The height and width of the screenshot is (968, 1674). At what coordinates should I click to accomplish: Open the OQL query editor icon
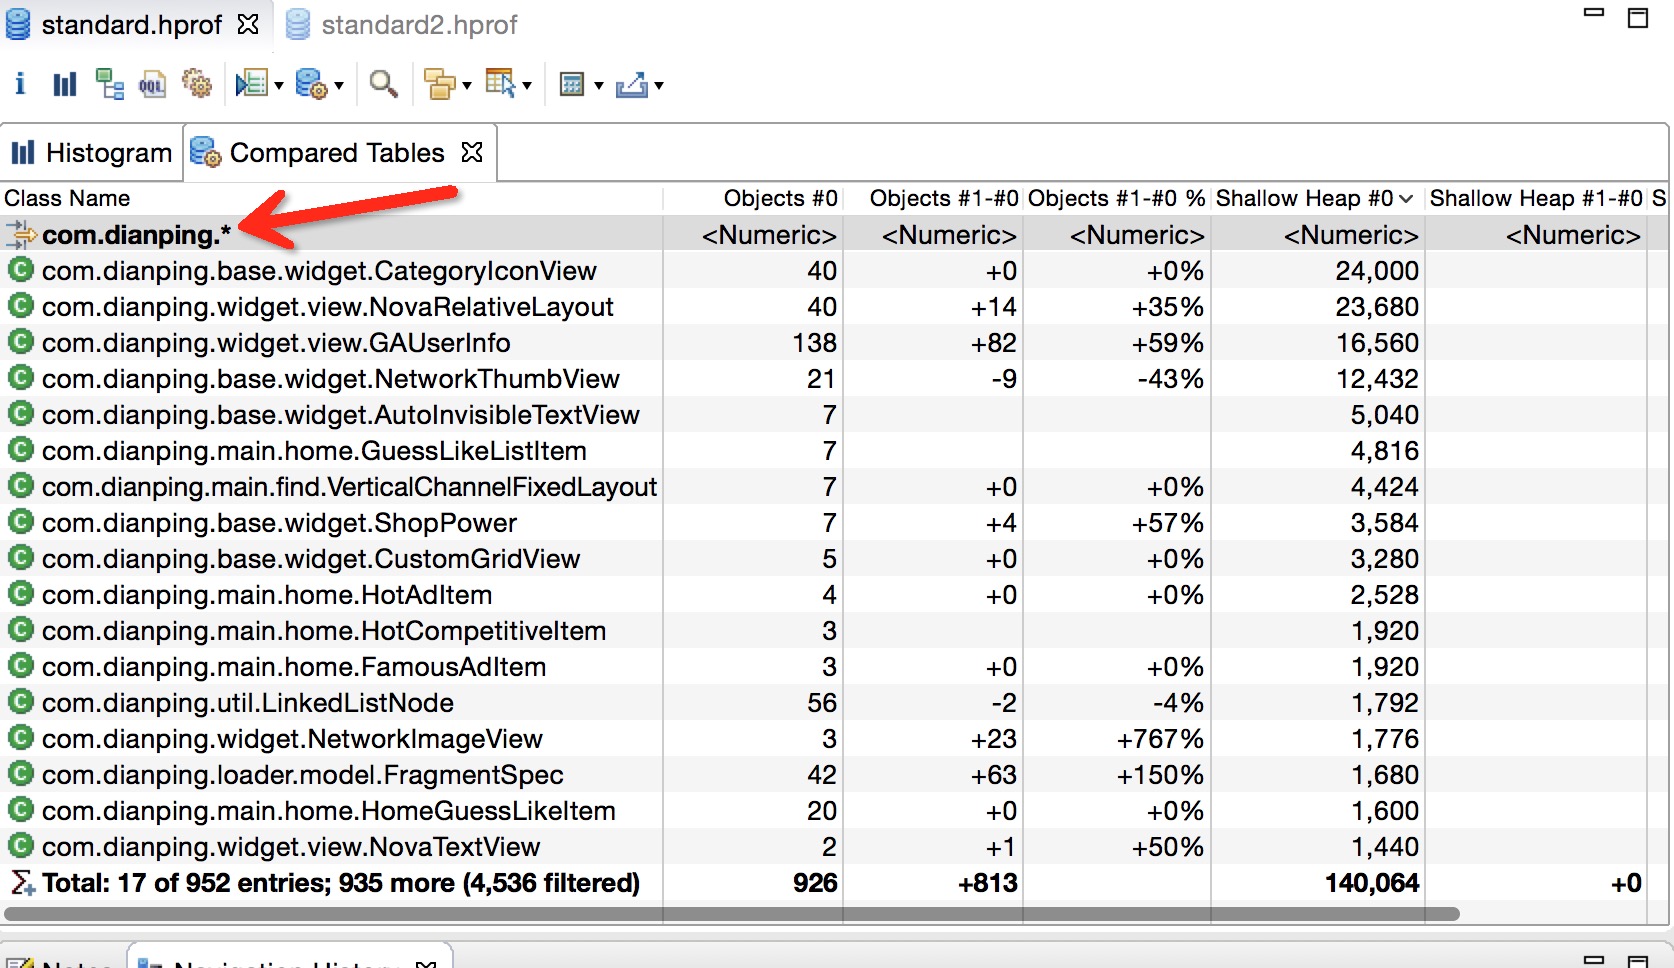click(x=152, y=84)
